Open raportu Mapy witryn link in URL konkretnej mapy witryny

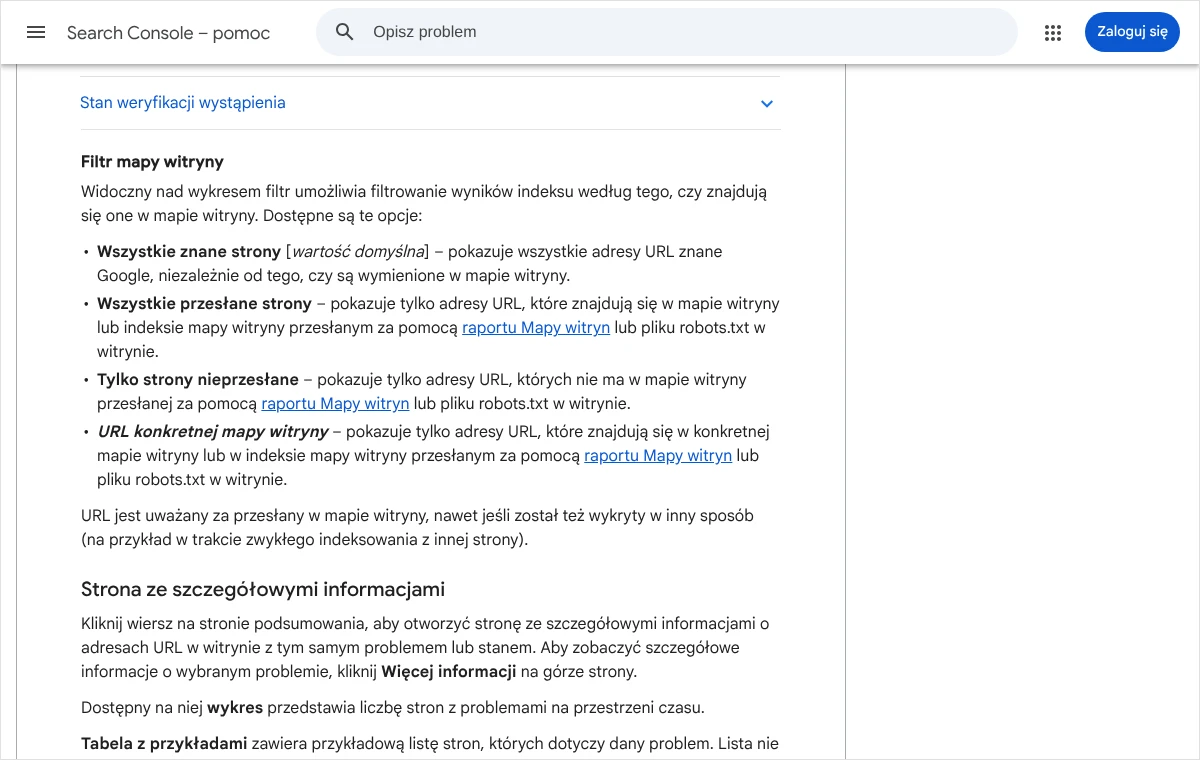pyautogui.click(x=658, y=456)
